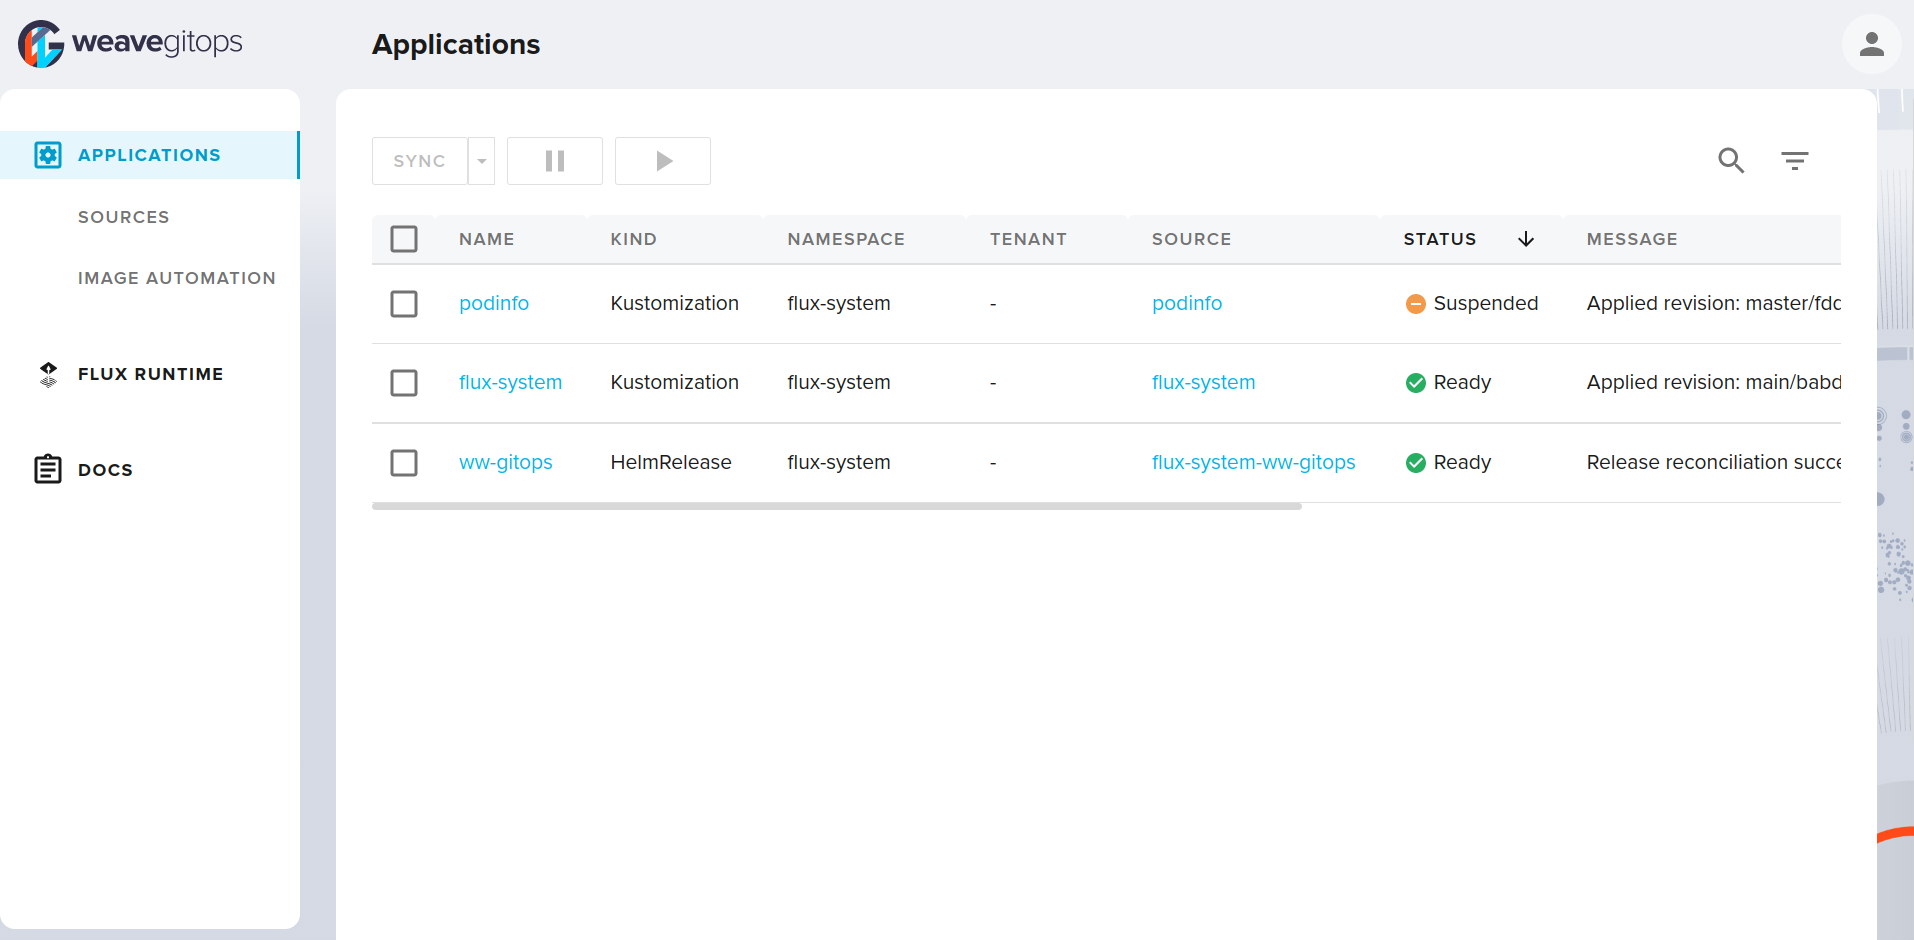Open Sources in the sidebar
Screen dimensions: 1914x940
[x=124, y=217]
